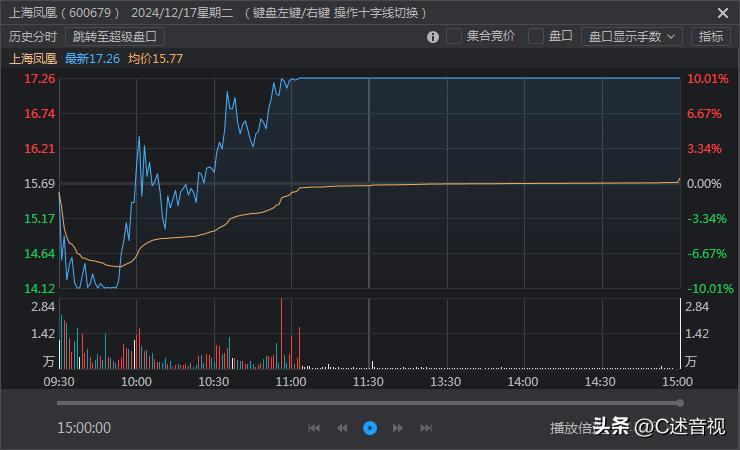Click 跳转至超级盘口 button
The width and height of the screenshot is (740, 450).
(115, 36)
